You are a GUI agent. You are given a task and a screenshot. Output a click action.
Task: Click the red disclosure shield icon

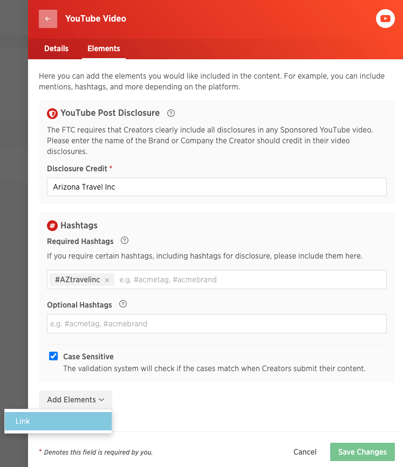coord(52,114)
